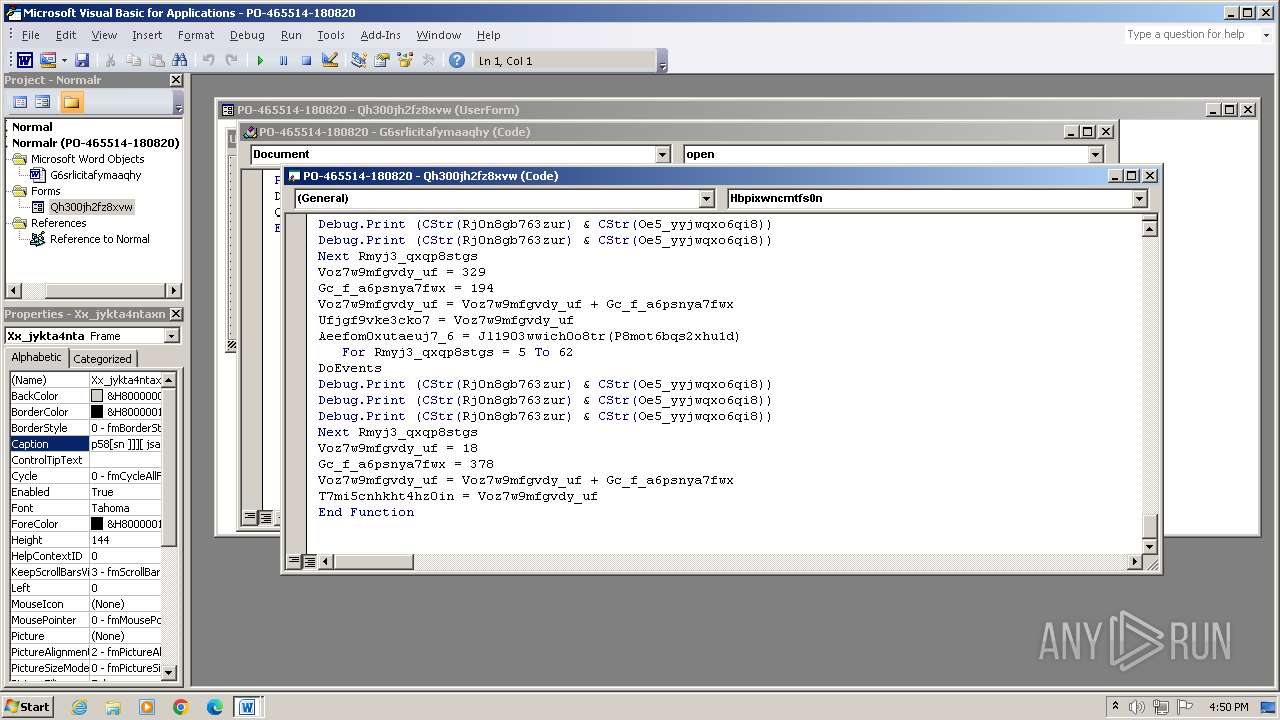Click the Undo arrow icon
The image size is (1280, 720).
pos(208,61)
